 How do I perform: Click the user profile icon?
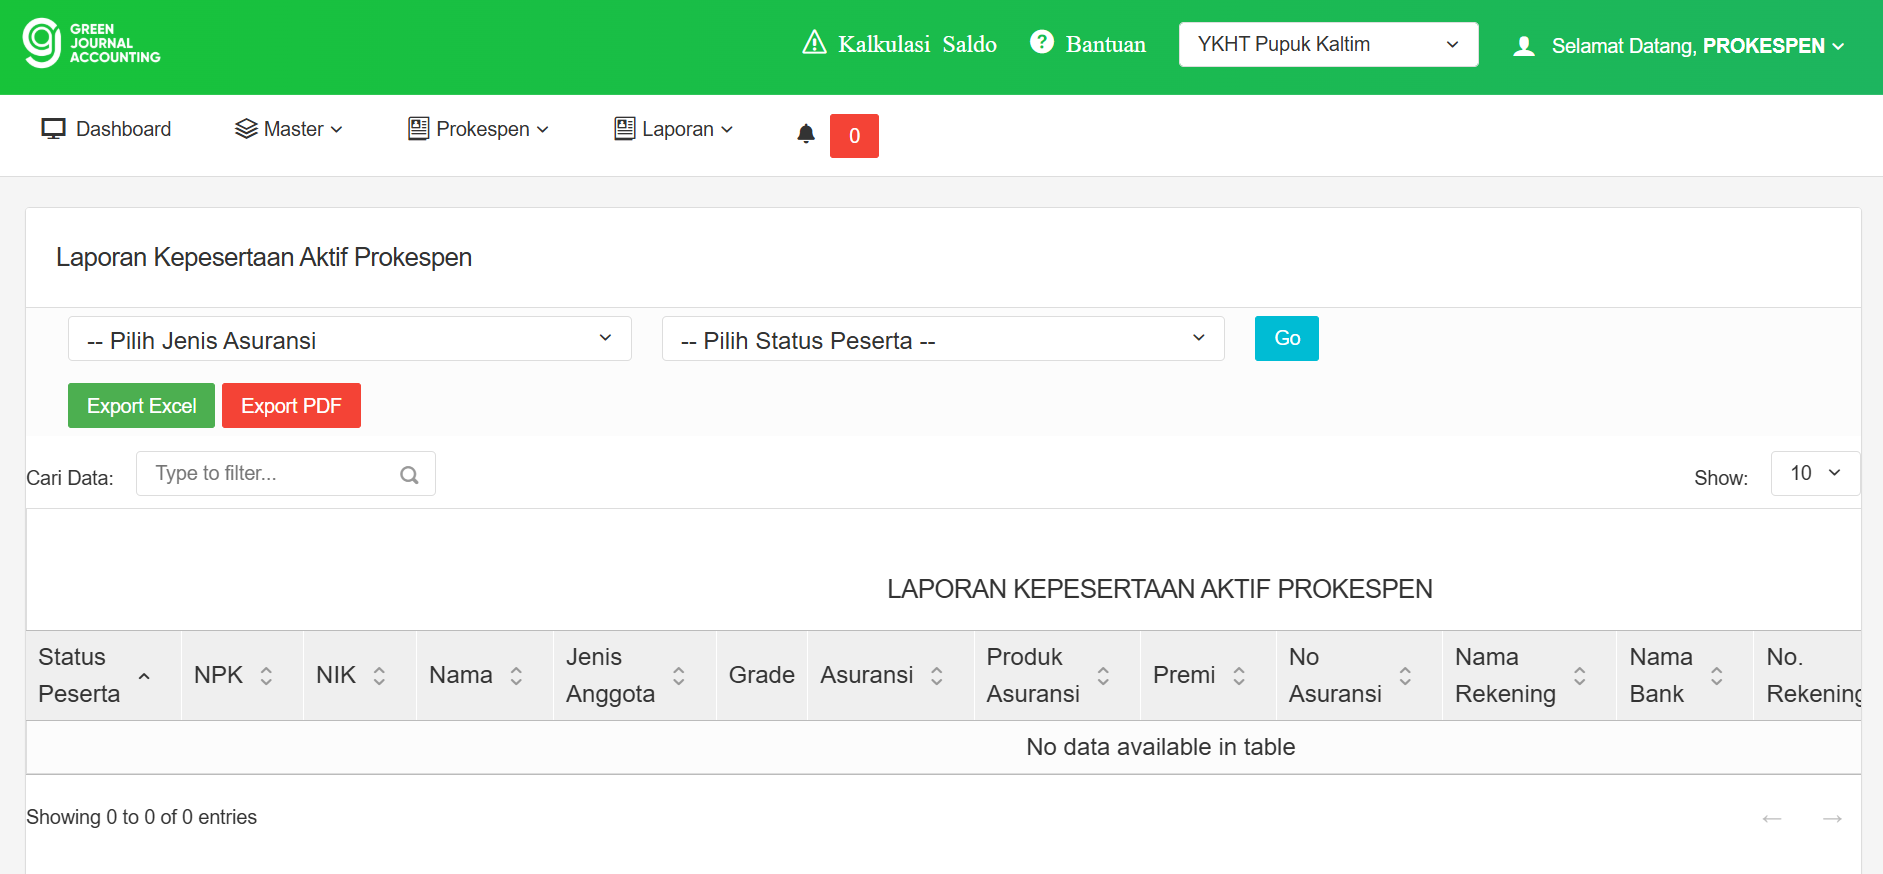[1524, 46]
